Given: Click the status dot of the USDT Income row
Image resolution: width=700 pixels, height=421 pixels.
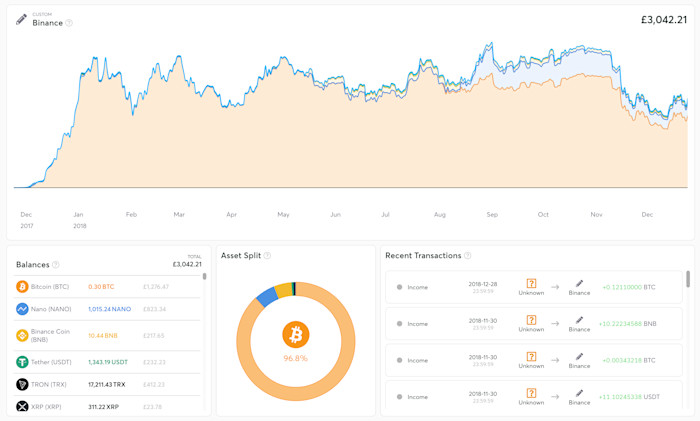Looking at the screenshot, I should (399, 397).
